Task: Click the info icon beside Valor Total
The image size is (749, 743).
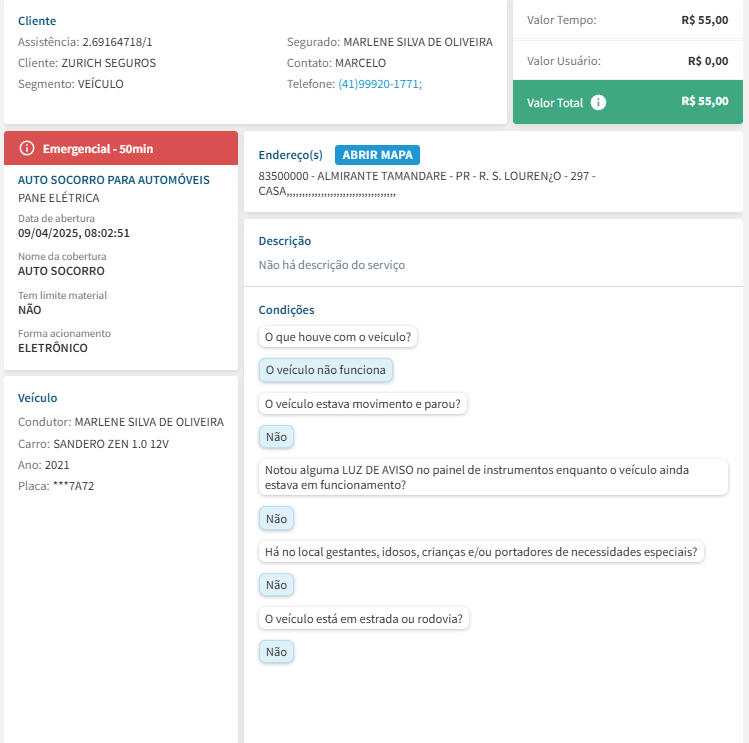Action: click(x=598, y=102)
